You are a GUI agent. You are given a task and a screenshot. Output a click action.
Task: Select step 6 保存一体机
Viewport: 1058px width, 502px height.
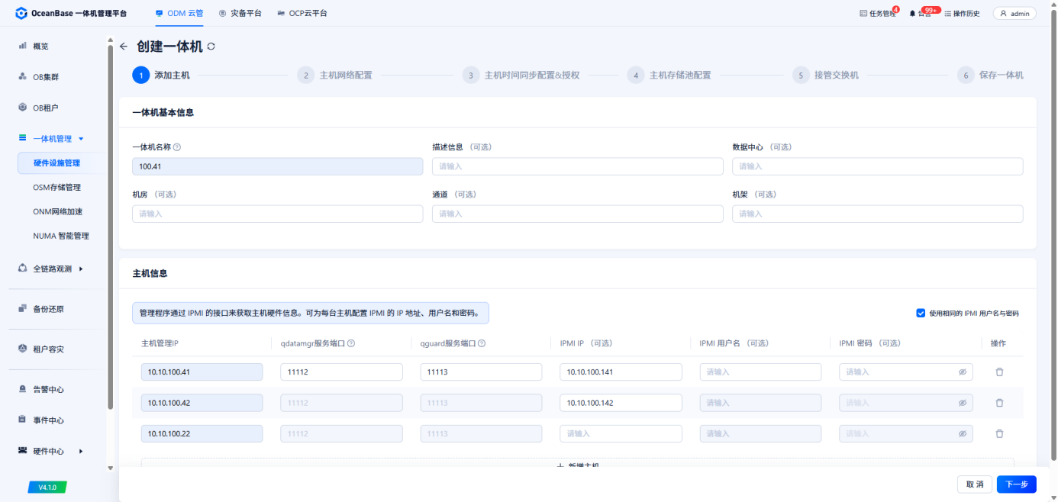point(990,75)
